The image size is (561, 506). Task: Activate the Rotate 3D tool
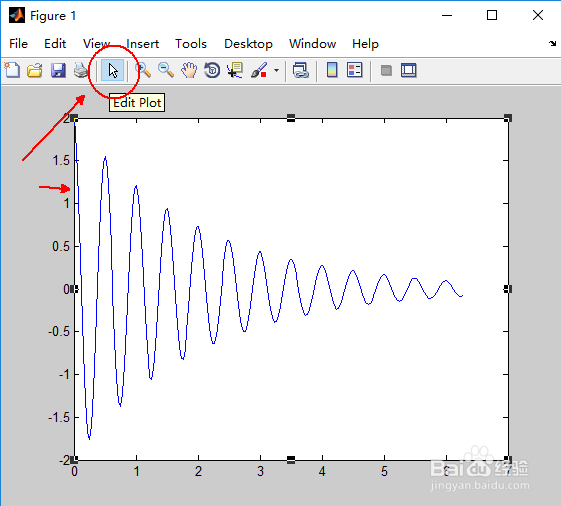point(212,70)
